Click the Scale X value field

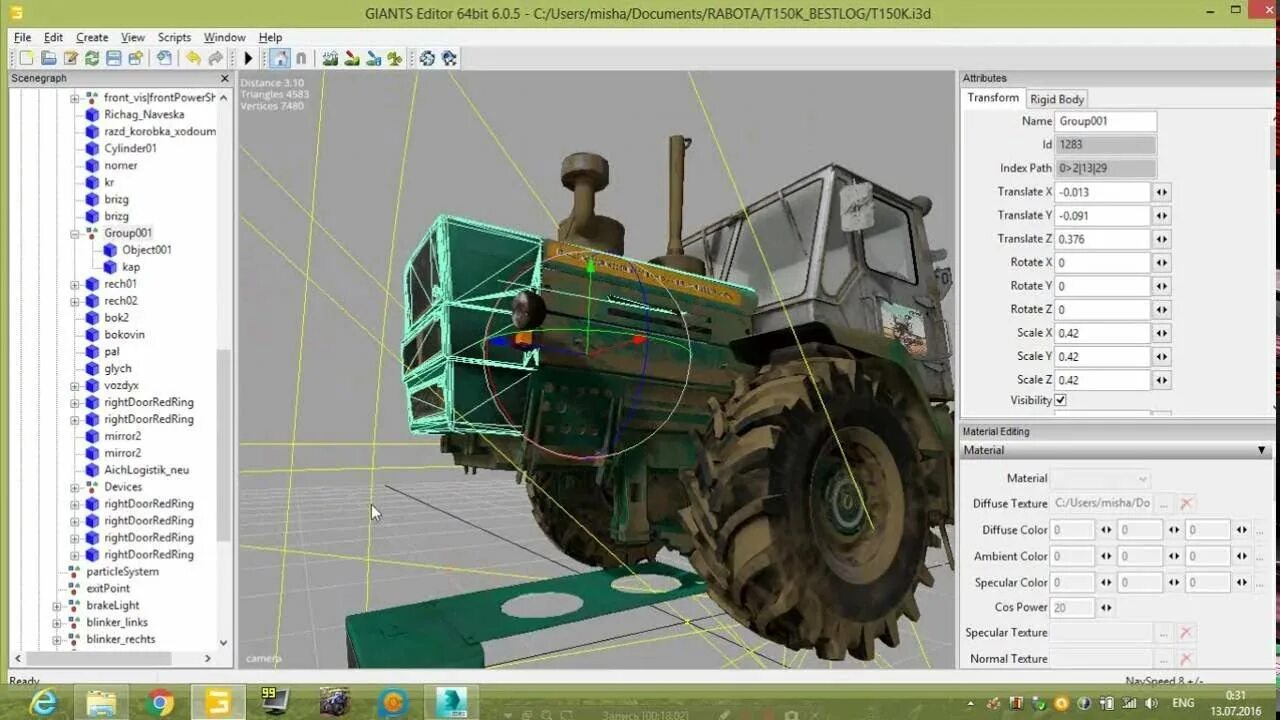click(x=1102, y=333)
